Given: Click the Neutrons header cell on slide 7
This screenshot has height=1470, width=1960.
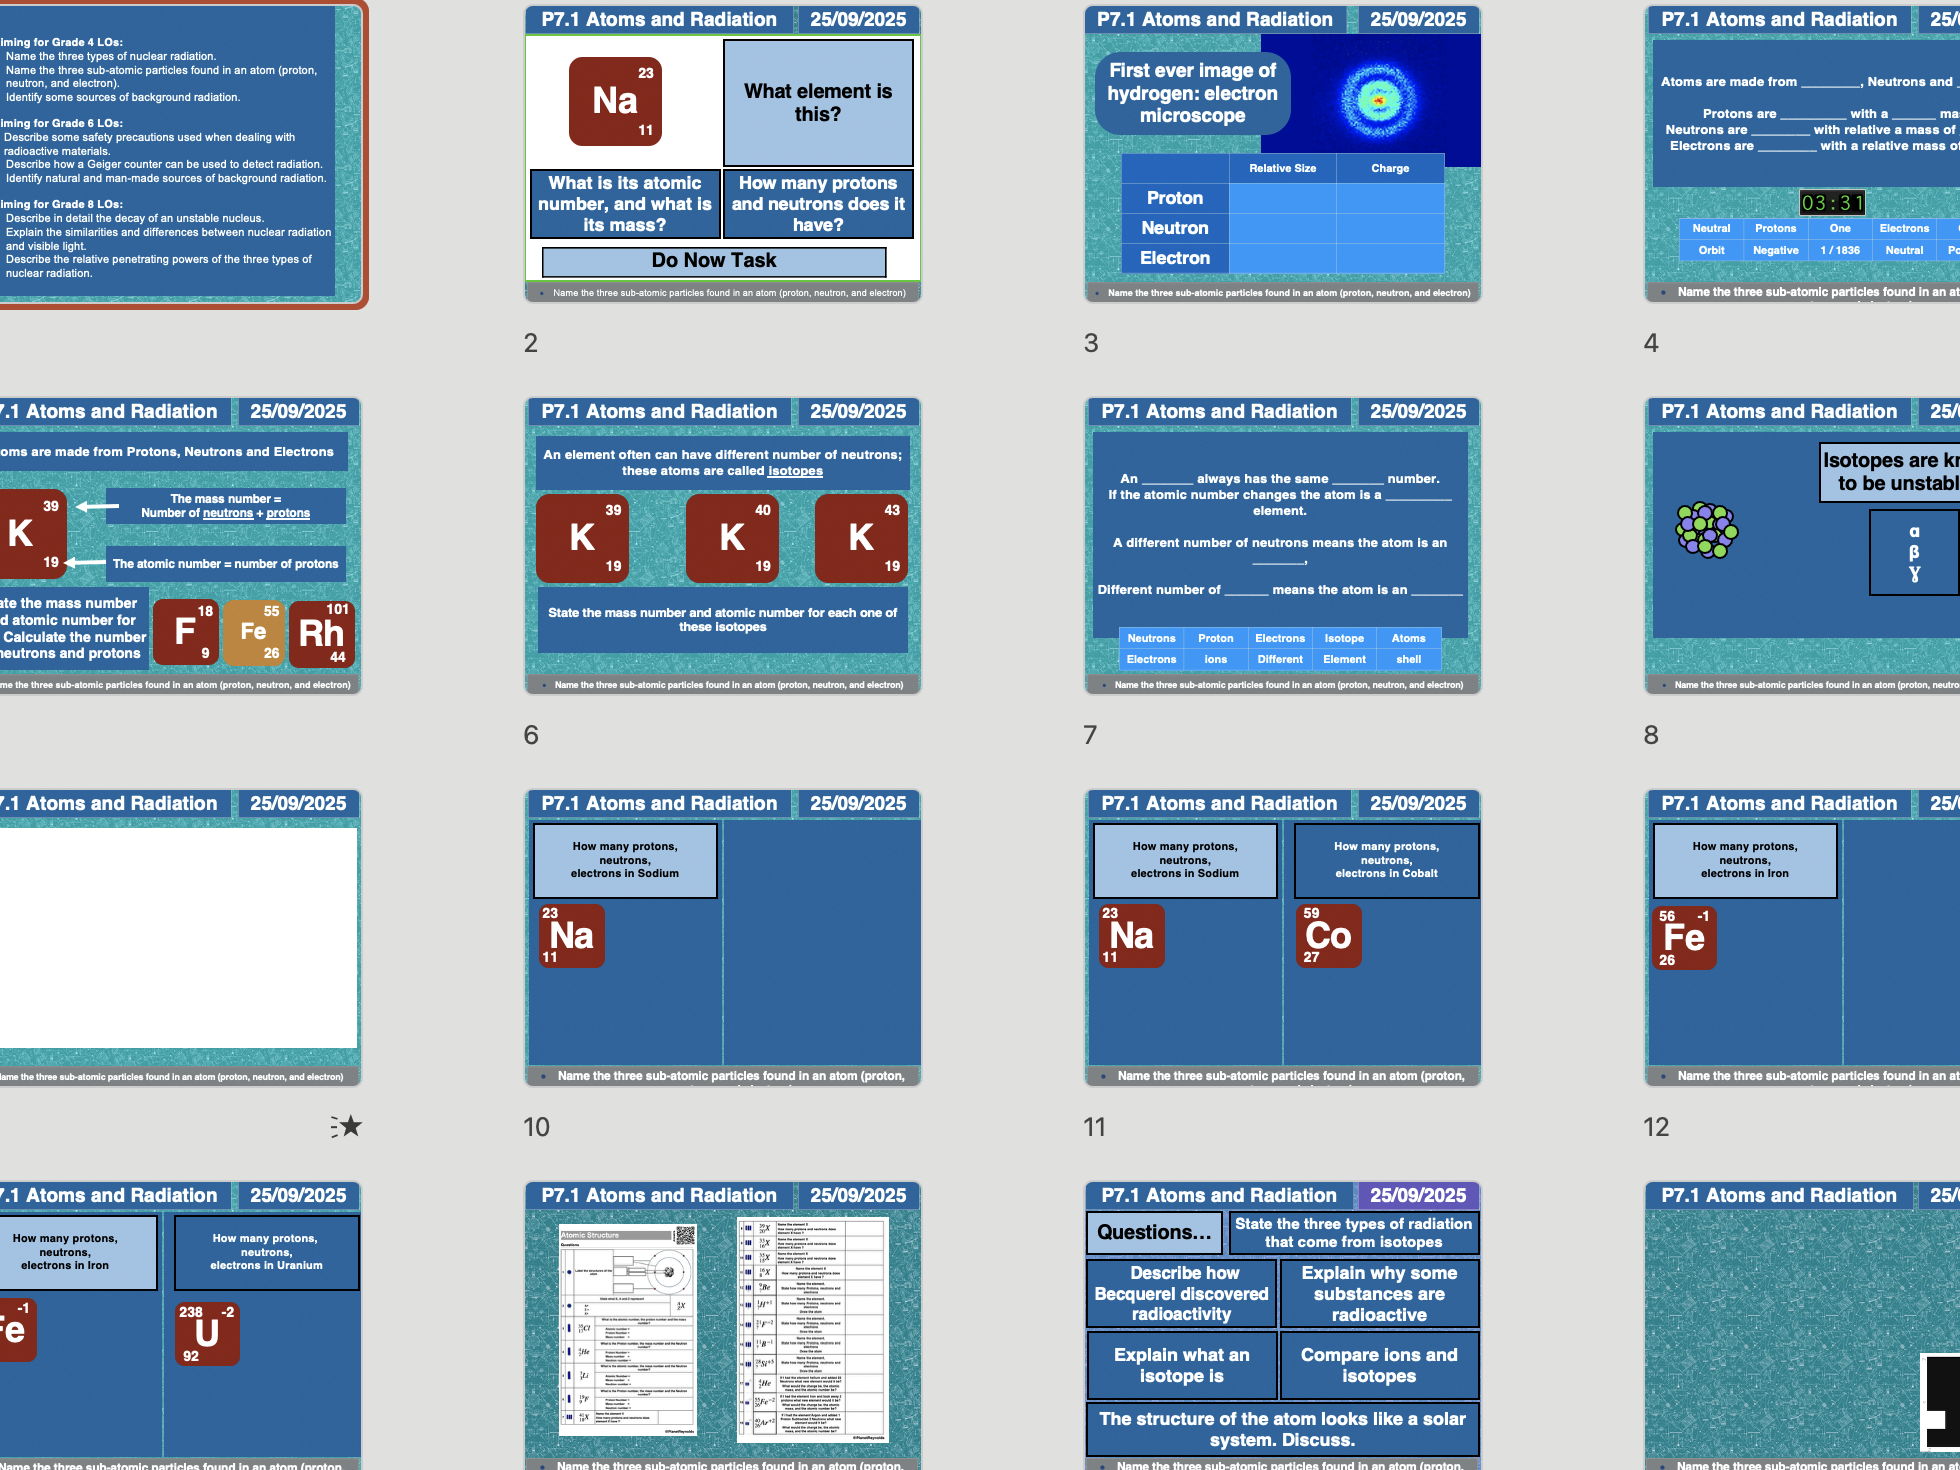Looking at the screenshot, I should click(1151, 638).
